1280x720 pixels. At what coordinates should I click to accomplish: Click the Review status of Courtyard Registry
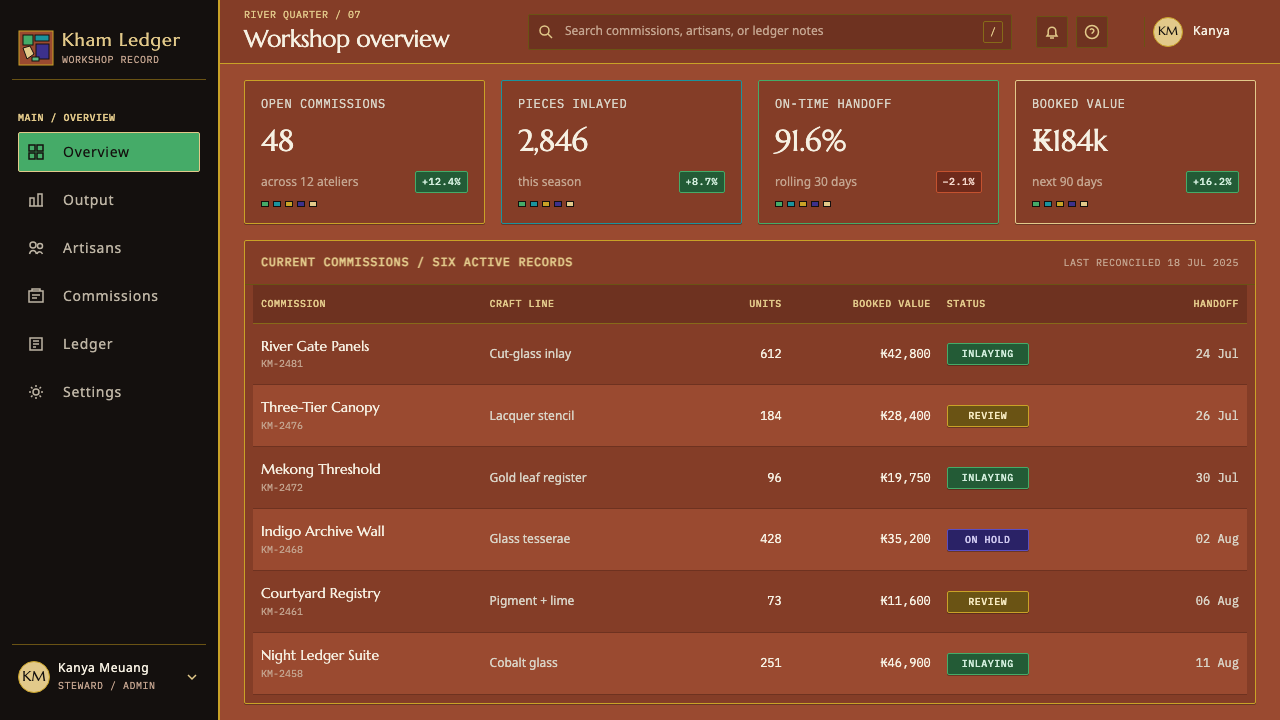(988, 602)
